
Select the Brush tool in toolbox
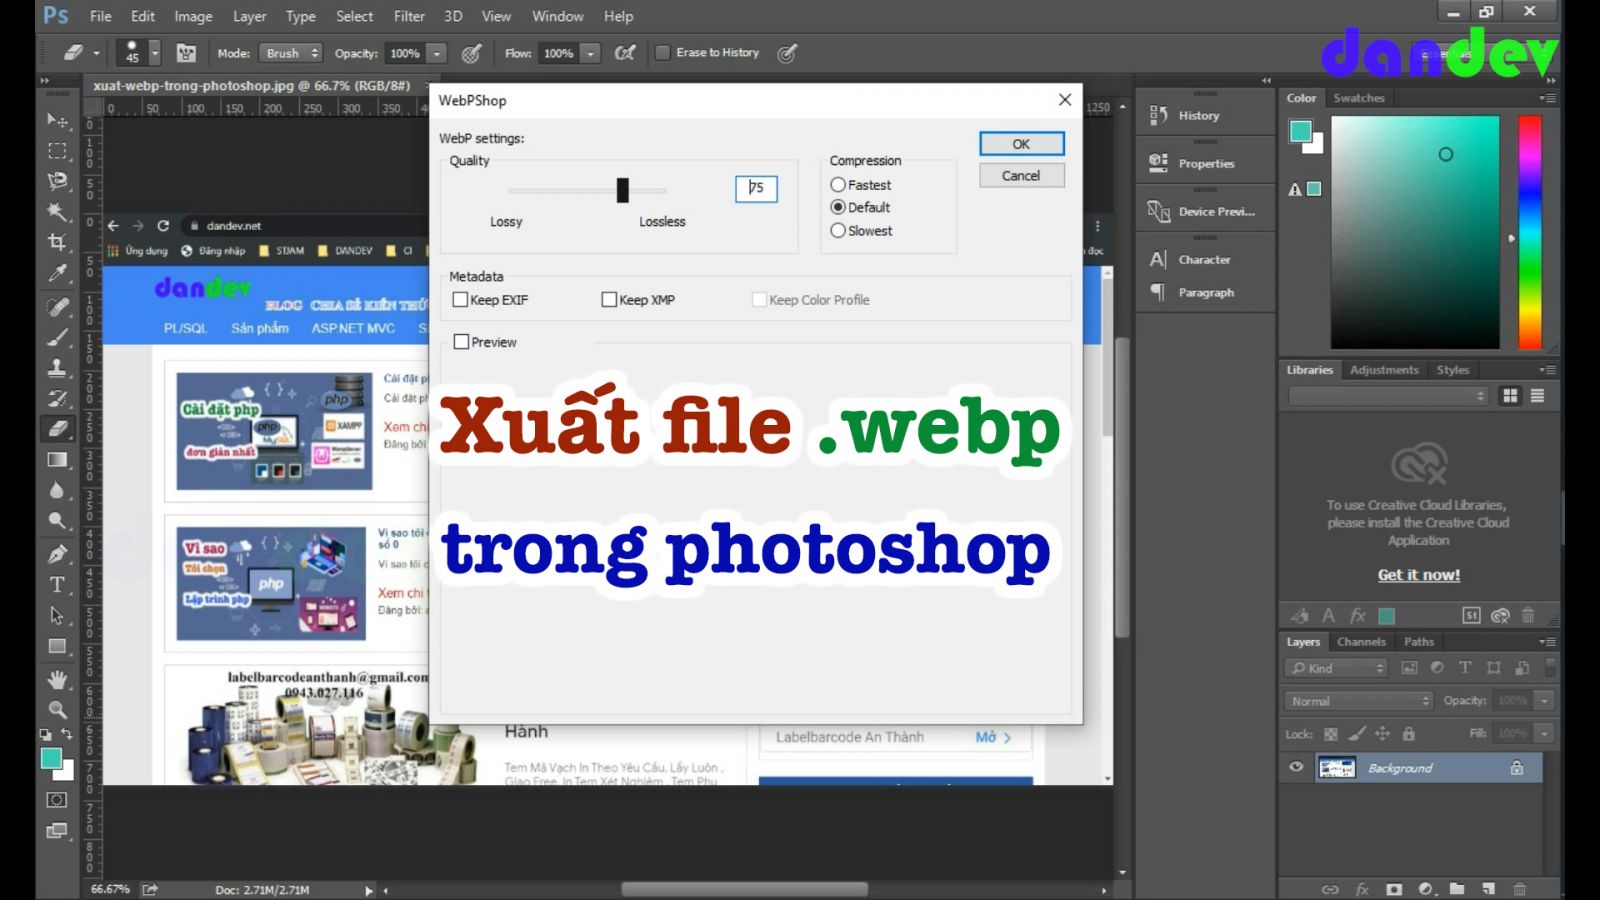tap(57, 337)
